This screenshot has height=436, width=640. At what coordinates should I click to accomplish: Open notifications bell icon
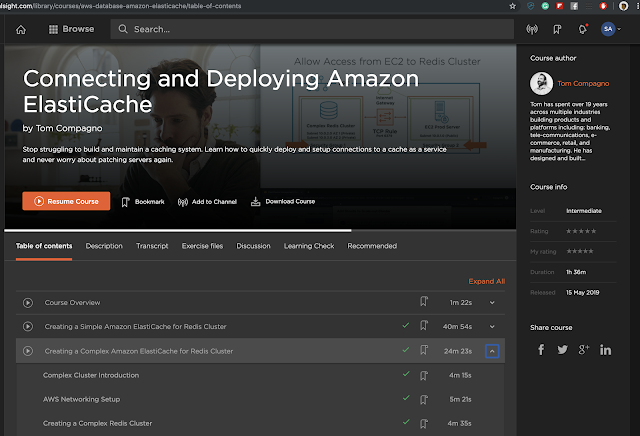[x=582, y=29]
